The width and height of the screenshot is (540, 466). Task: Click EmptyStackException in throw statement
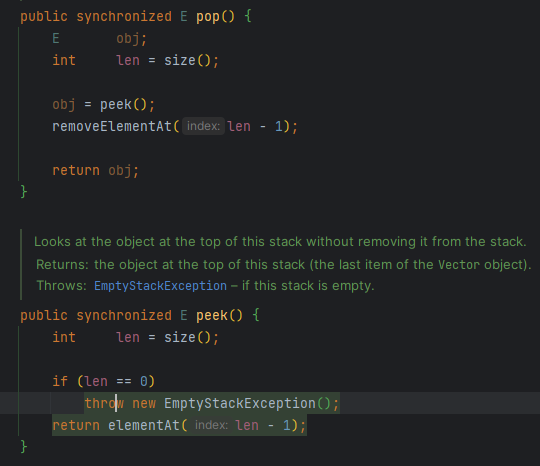click(240, 403)
